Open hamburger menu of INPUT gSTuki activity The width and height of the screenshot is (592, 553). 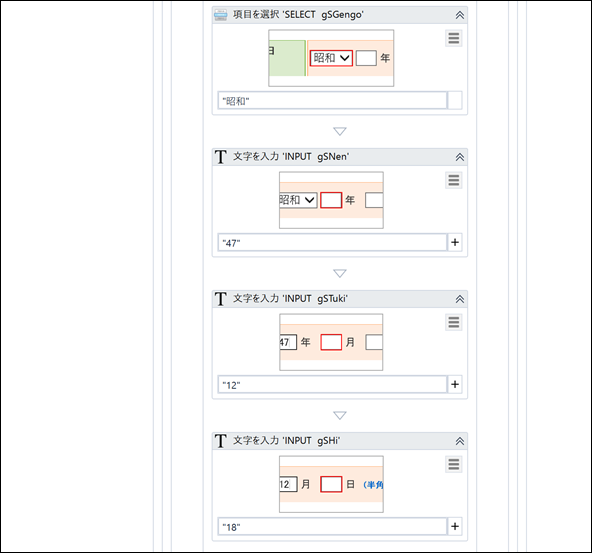(x=453, y=322)
